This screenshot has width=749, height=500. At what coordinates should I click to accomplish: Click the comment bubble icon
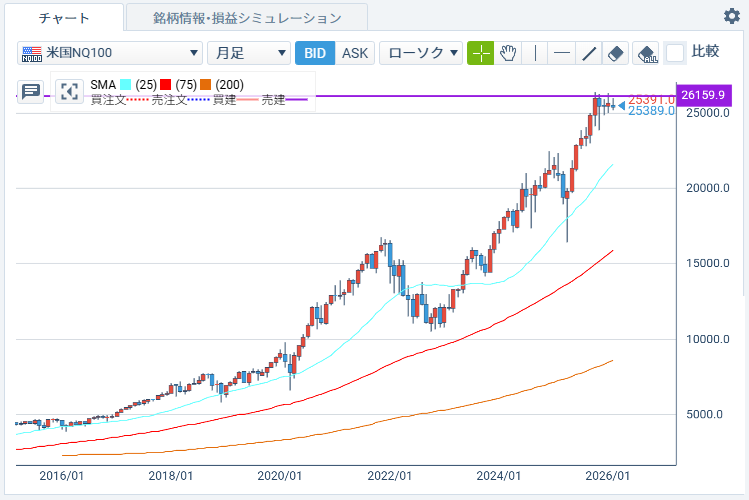[x=31, y=92]
